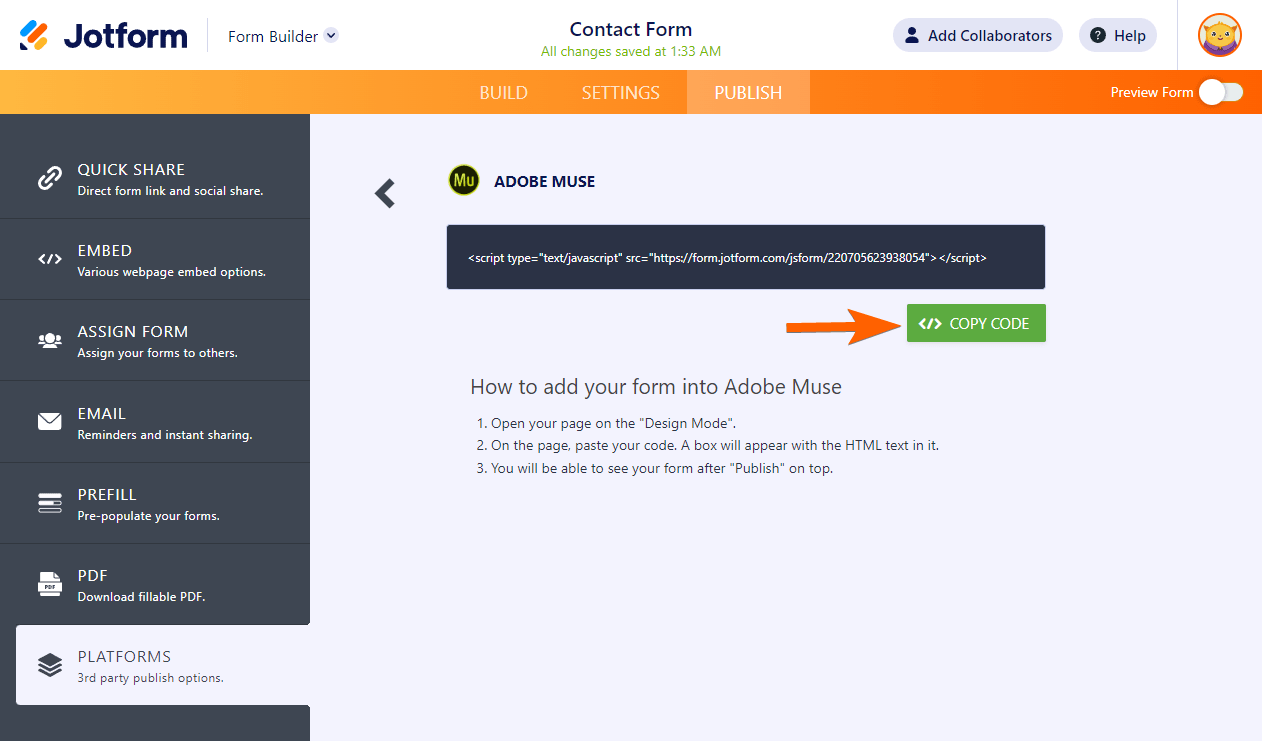
Task: Go back using the left chevron
Action: (385, 193)
